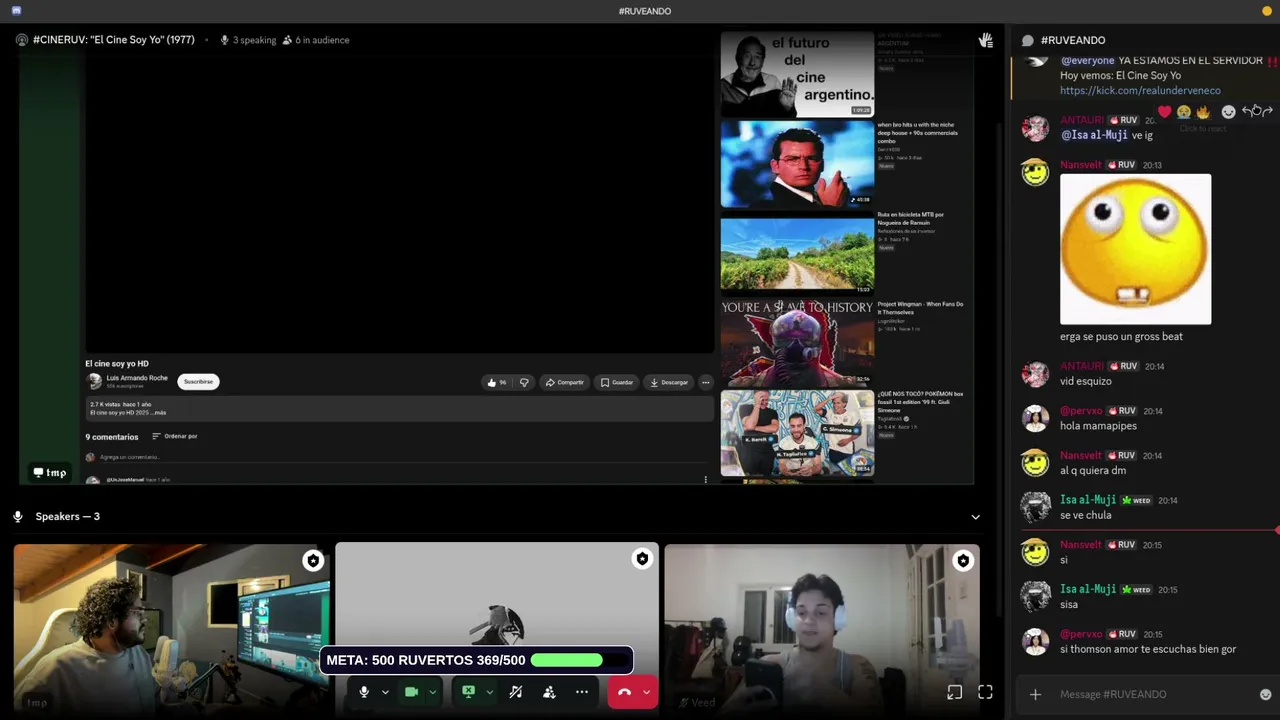The height and width of the screenshot is (720, 1280).
Task: Open the more options menu in call controls
Action: coord(582,692)
